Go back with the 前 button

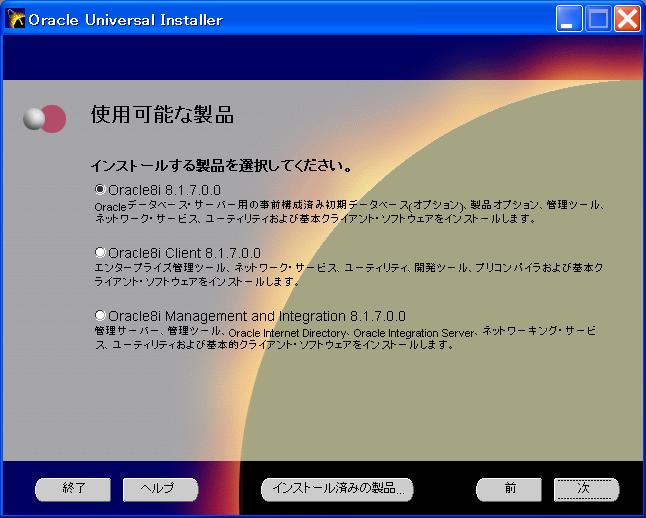coord(509,489)
